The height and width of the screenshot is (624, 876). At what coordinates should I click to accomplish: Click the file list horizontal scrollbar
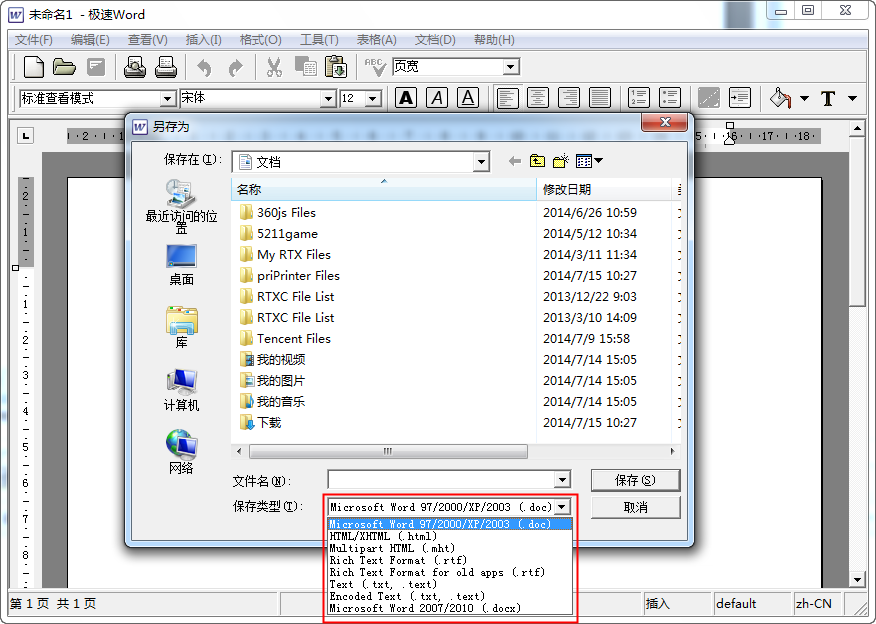[x=388, y=451]
